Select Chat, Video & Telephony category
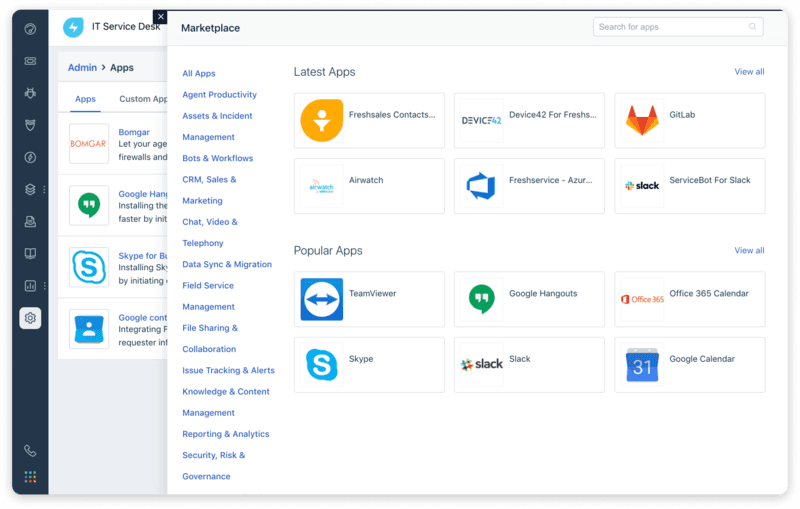The width and height of the screenshot is (800, 509). [x=210, y=233]
